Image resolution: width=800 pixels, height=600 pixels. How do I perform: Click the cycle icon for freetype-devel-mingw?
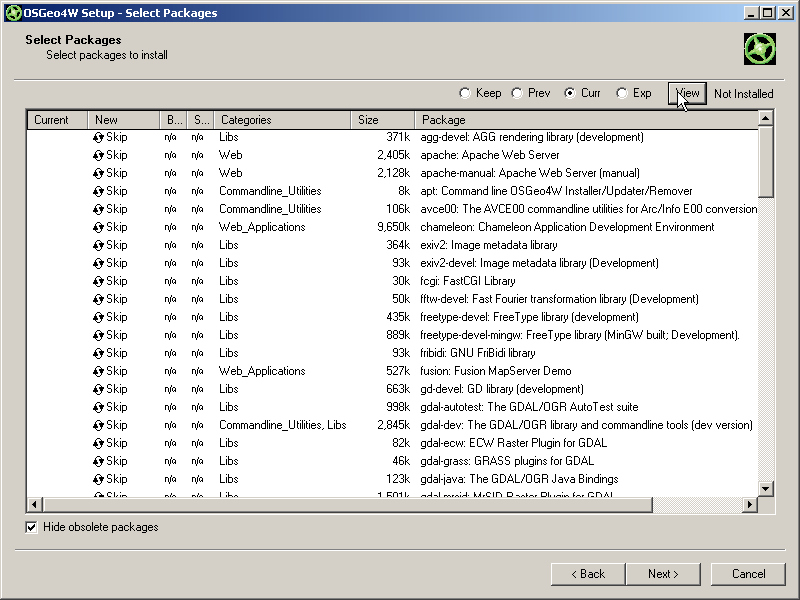98,335
